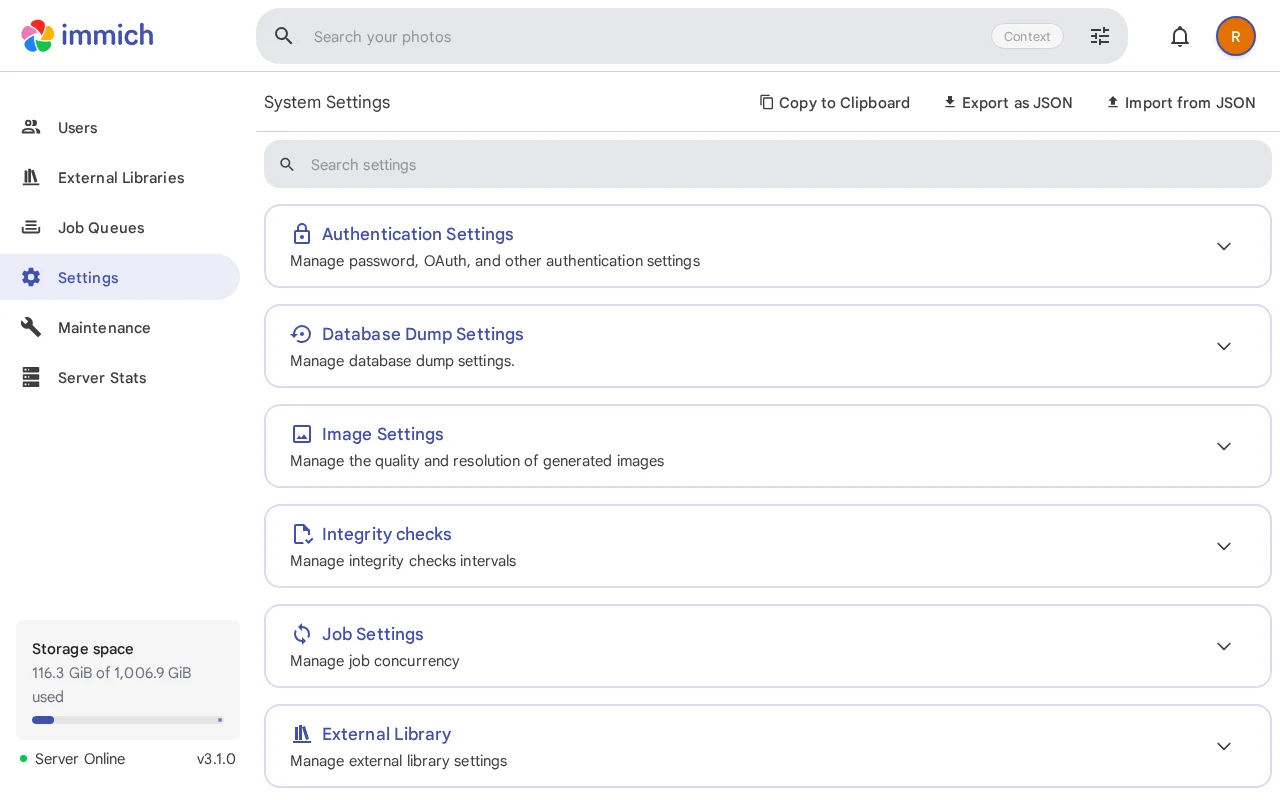Toggle the Context search button
1280x800 pixels.
(x=1027, y=36)
